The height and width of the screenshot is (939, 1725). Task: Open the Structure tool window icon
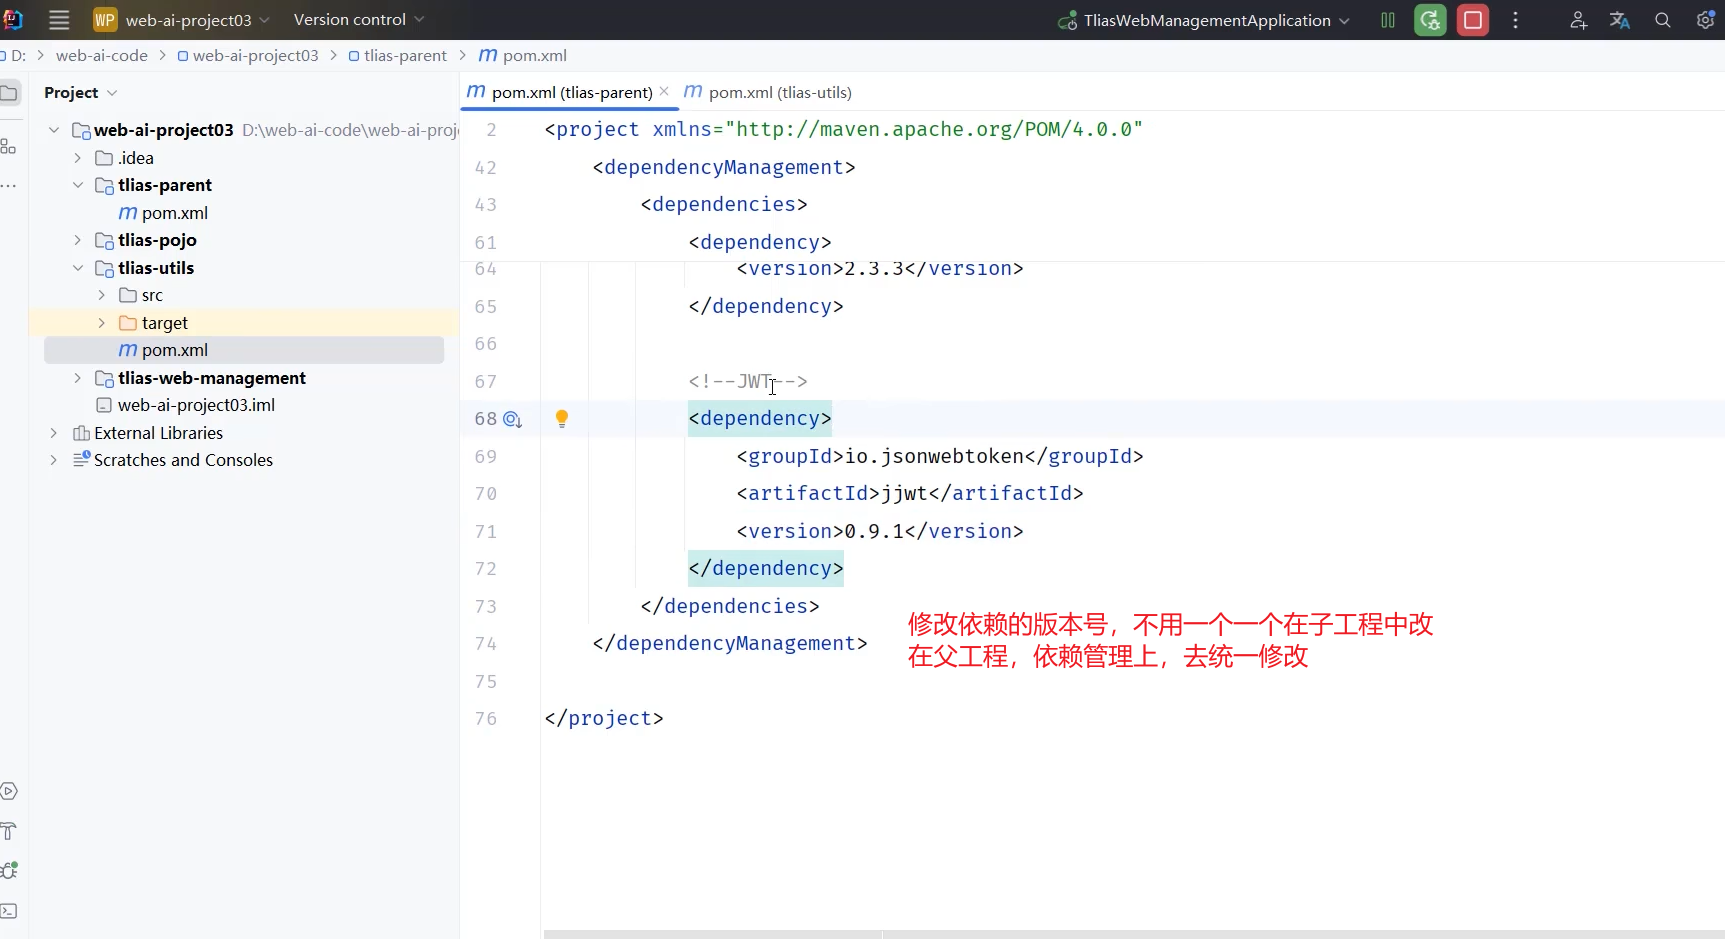[9, 146]
